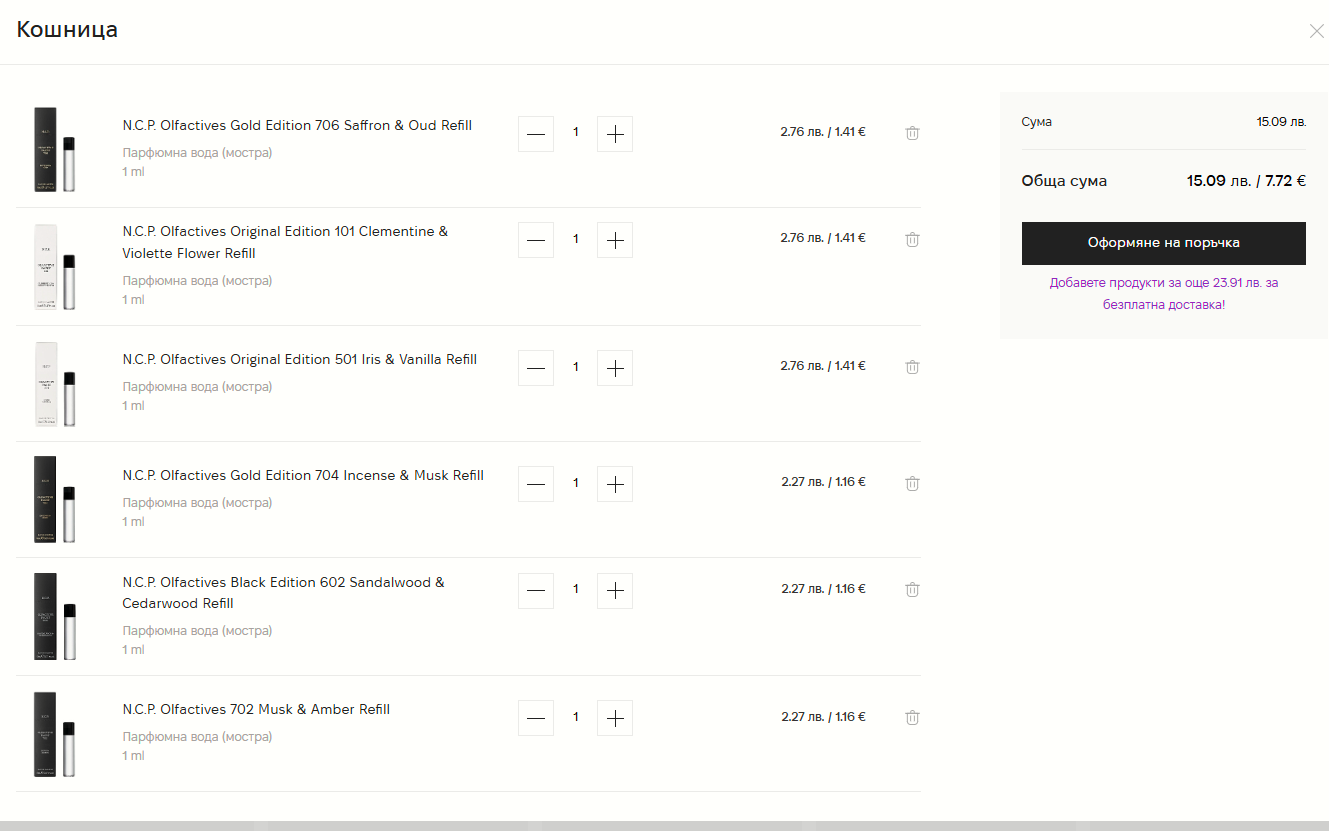Increase quantity of 706 Saffron & Oud

coord(615,134)
